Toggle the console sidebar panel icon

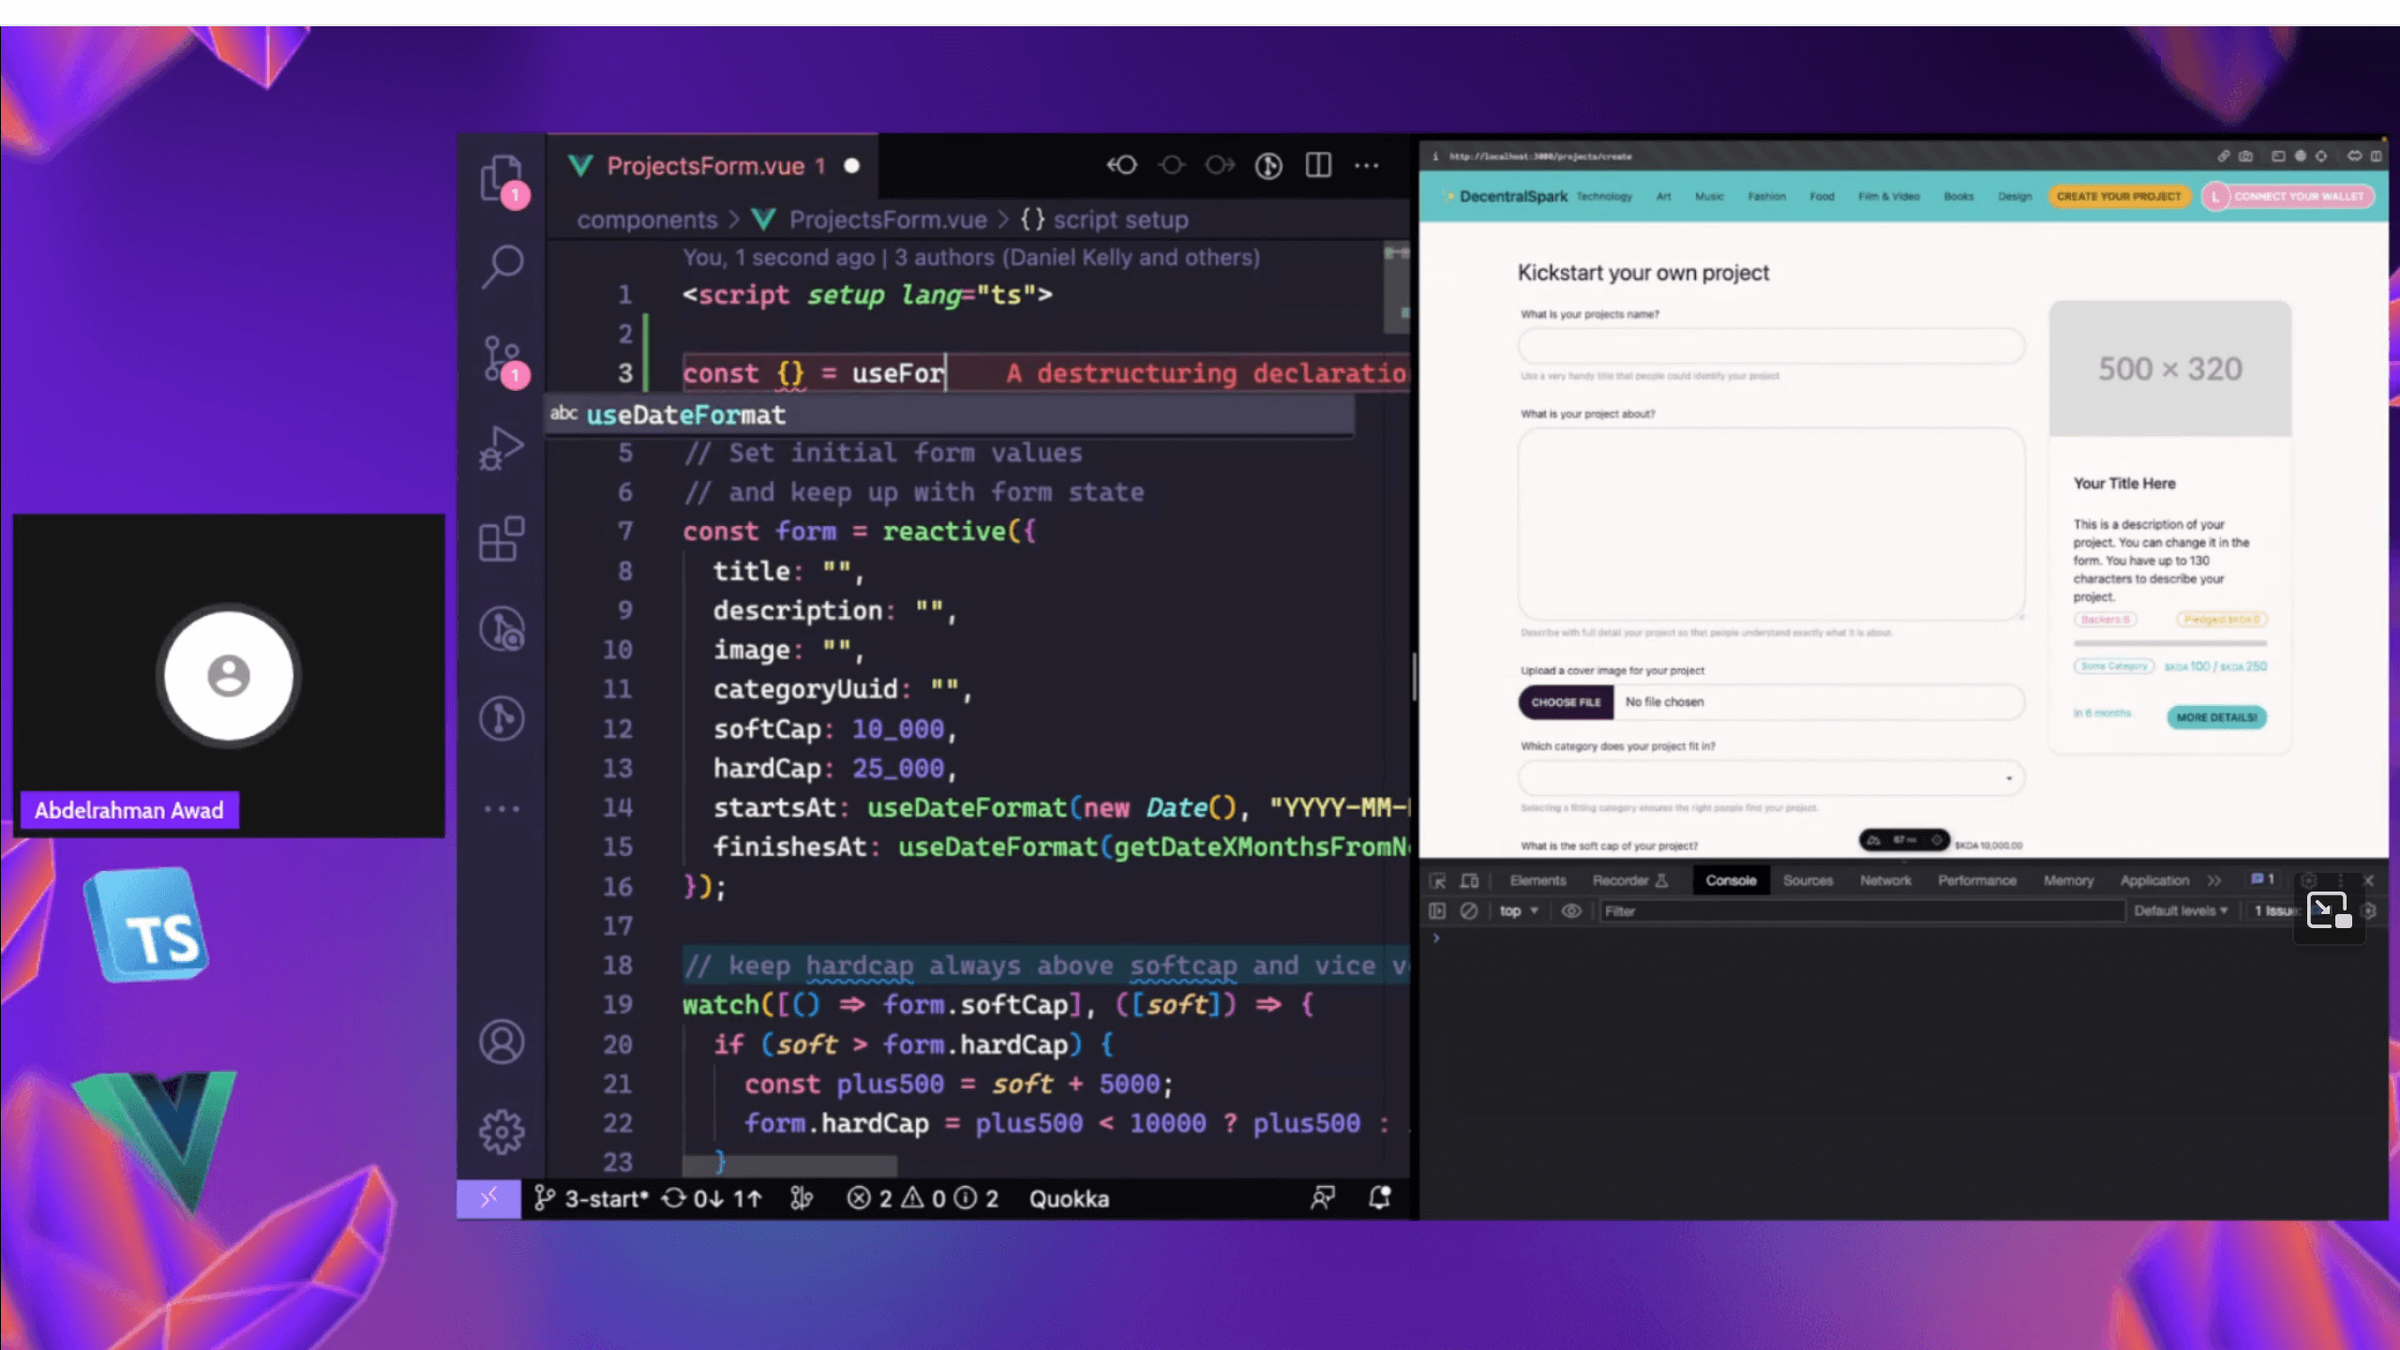click(x=1437, y=911)
